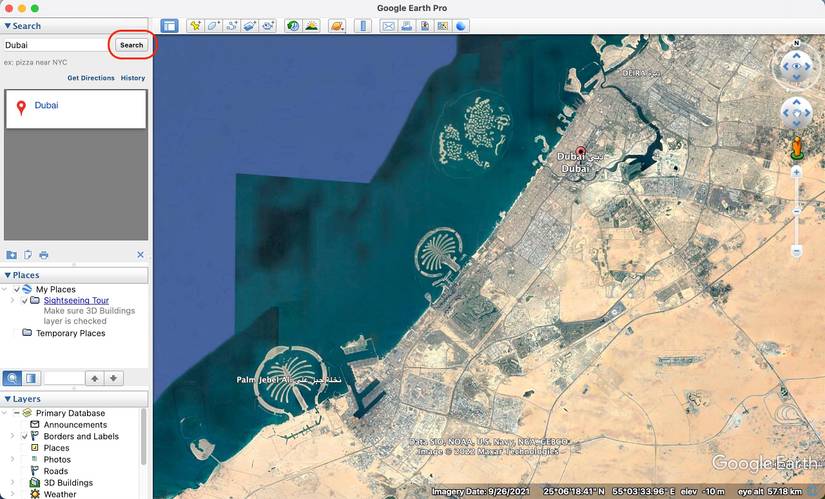Show historical imagery with the clock icon

click(293, 26)
